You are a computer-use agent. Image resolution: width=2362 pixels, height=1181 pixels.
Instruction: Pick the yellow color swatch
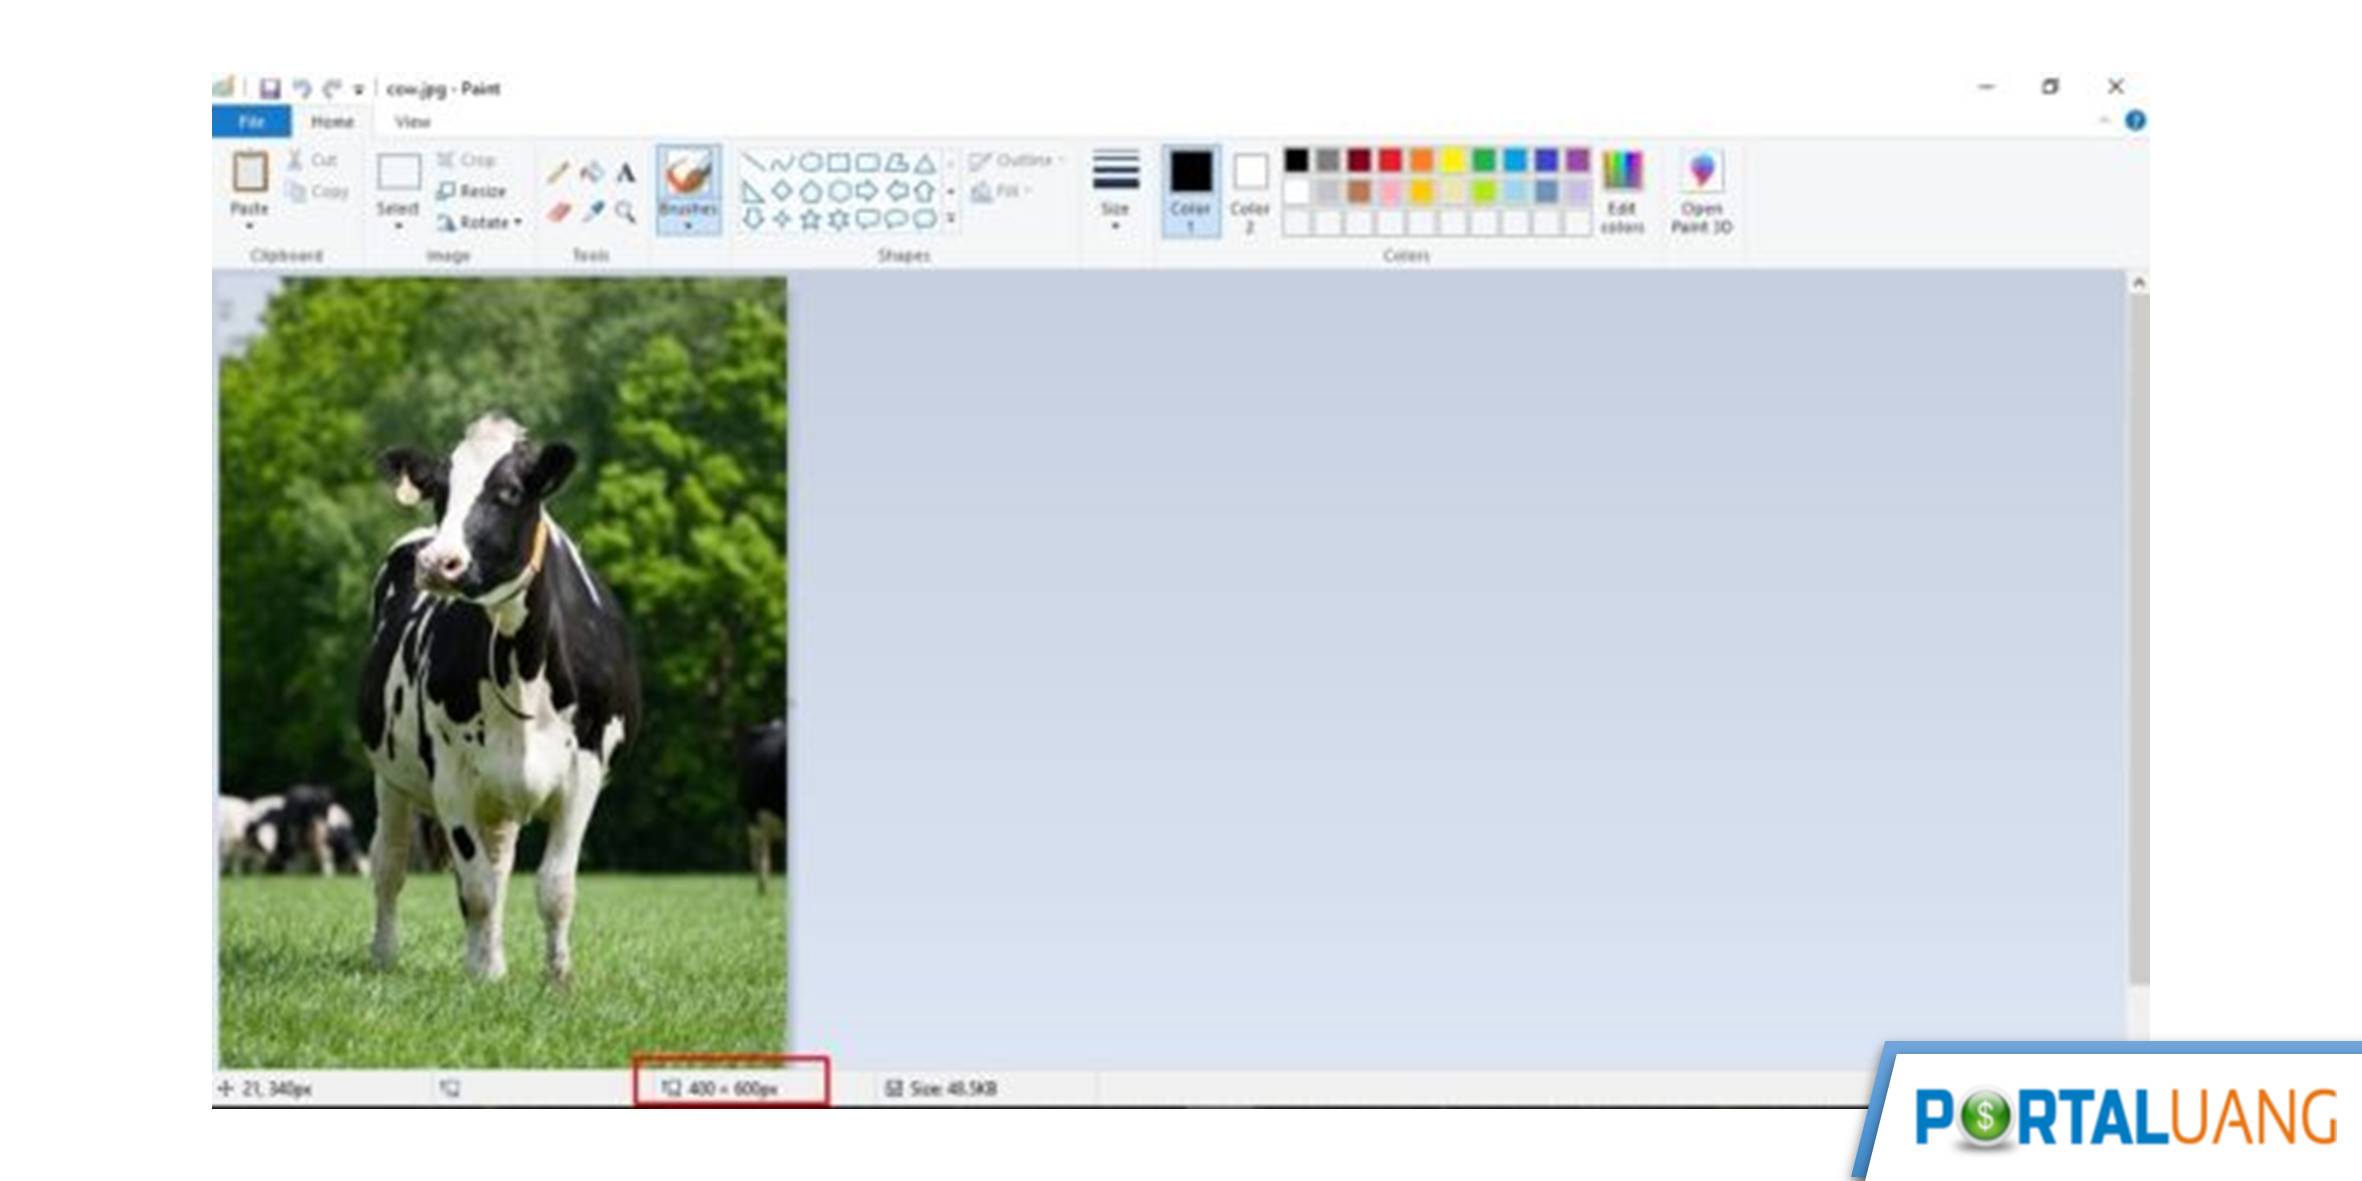coord(1453,160)
